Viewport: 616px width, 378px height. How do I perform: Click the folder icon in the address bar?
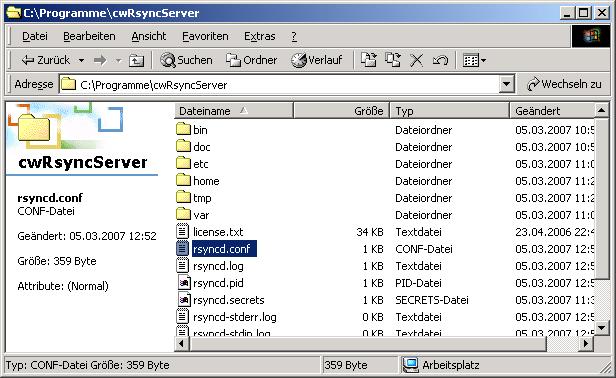click(x=69, y=84)
